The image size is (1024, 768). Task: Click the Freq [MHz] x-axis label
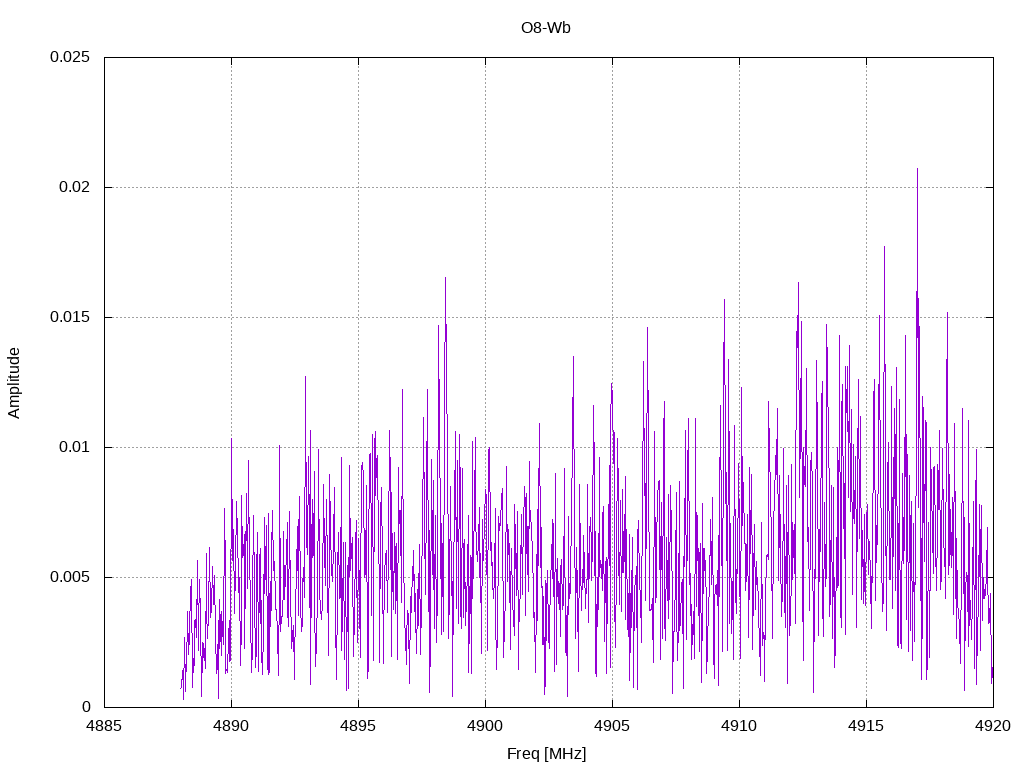click(546, 754)
